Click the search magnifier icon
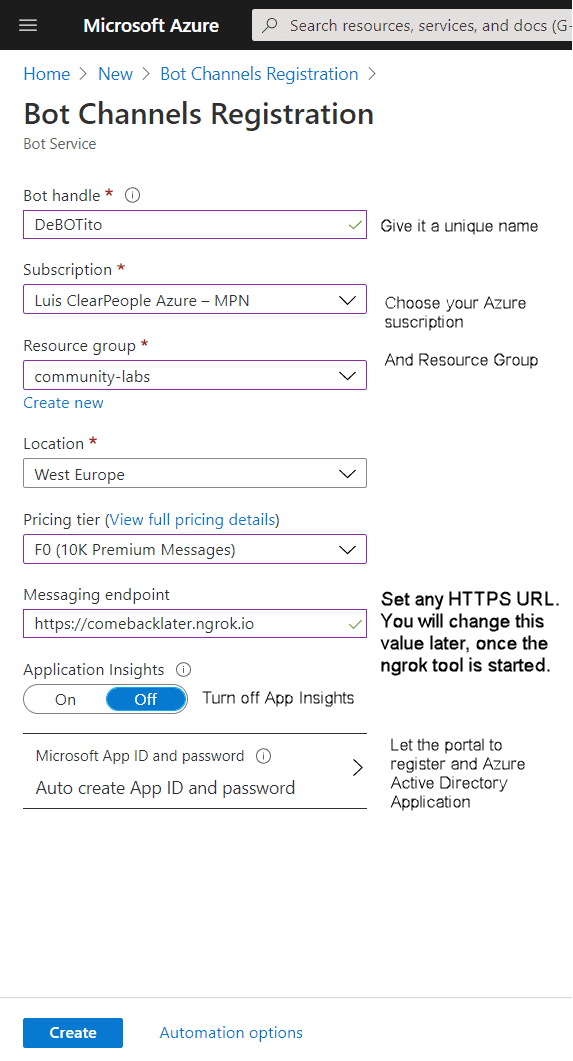The width and height of the screenshot is (573, 1061). 270,26
